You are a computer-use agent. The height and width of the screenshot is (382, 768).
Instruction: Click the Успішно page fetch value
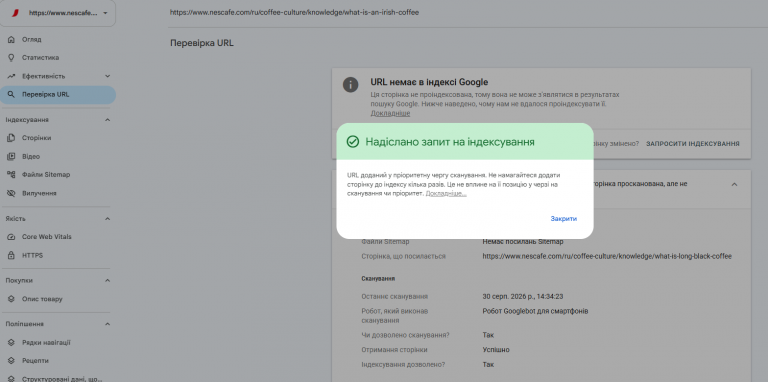496,350
